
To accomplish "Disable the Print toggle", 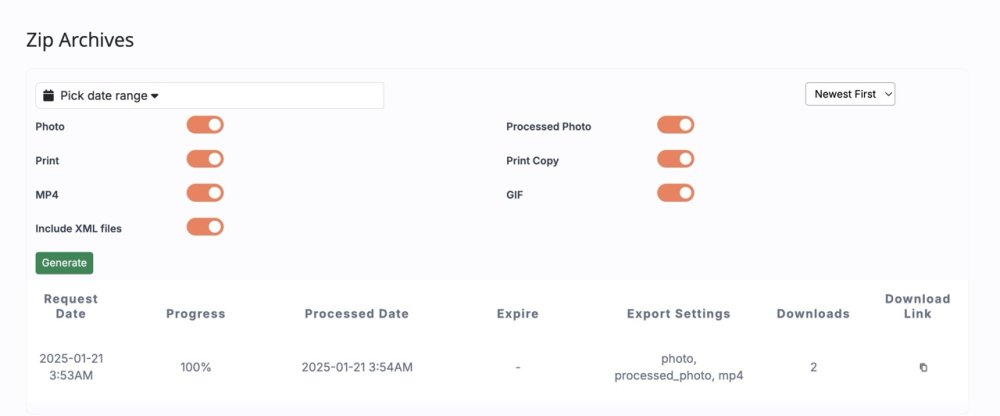I will click(x=205, y=159).
